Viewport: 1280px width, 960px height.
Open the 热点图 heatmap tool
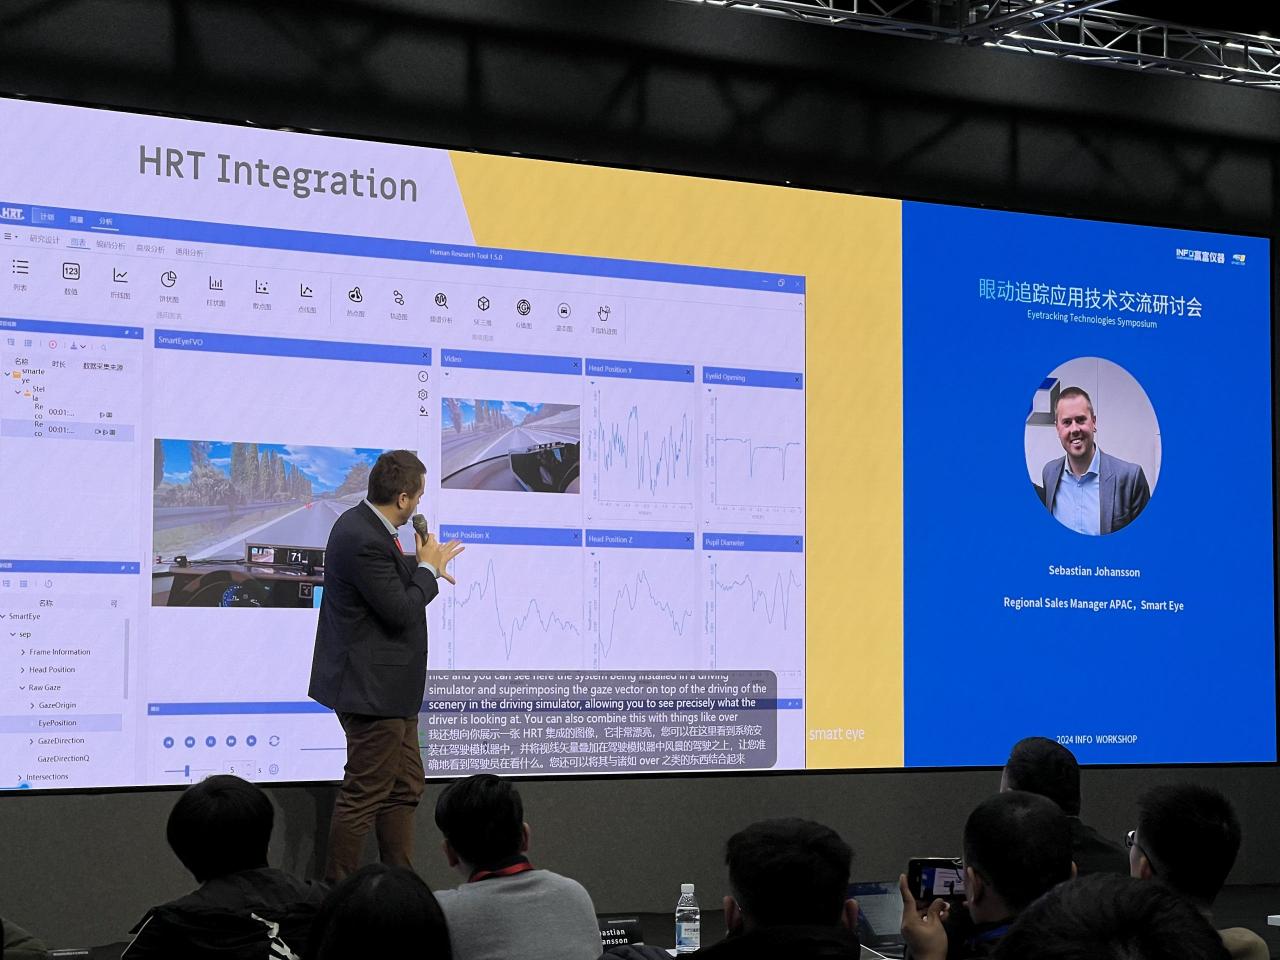(x=355, y=300)
